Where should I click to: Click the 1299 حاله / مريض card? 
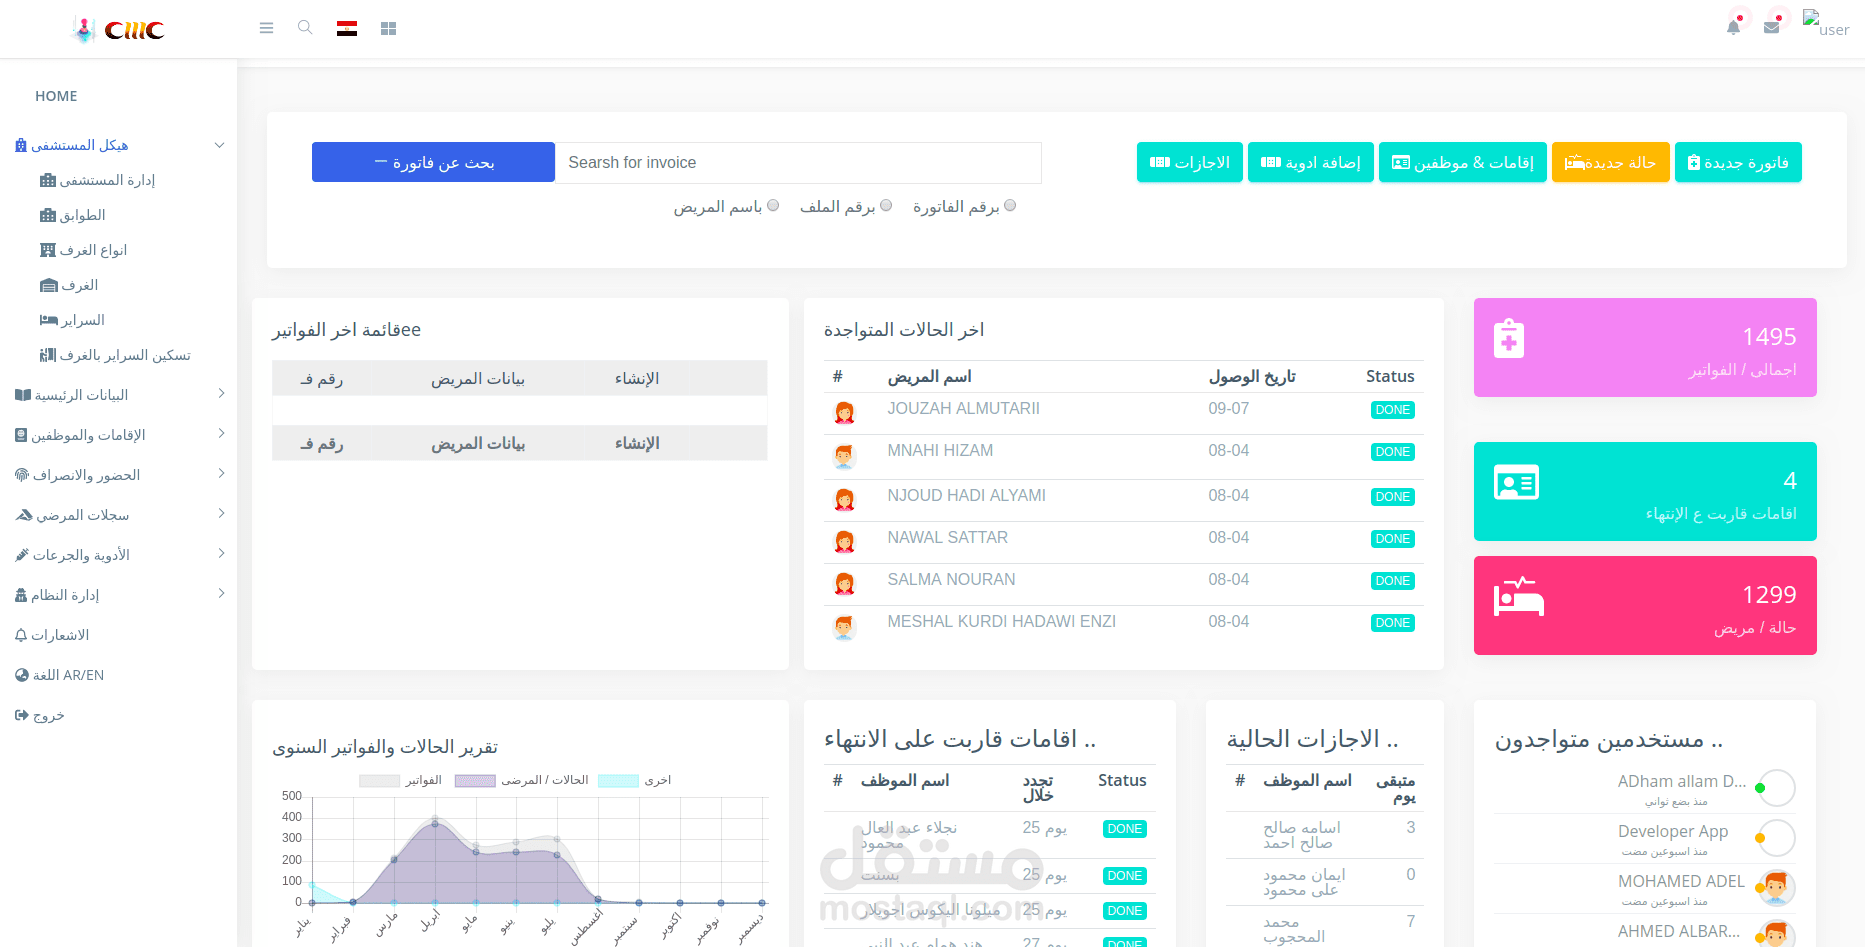[x=1645, y=605]
